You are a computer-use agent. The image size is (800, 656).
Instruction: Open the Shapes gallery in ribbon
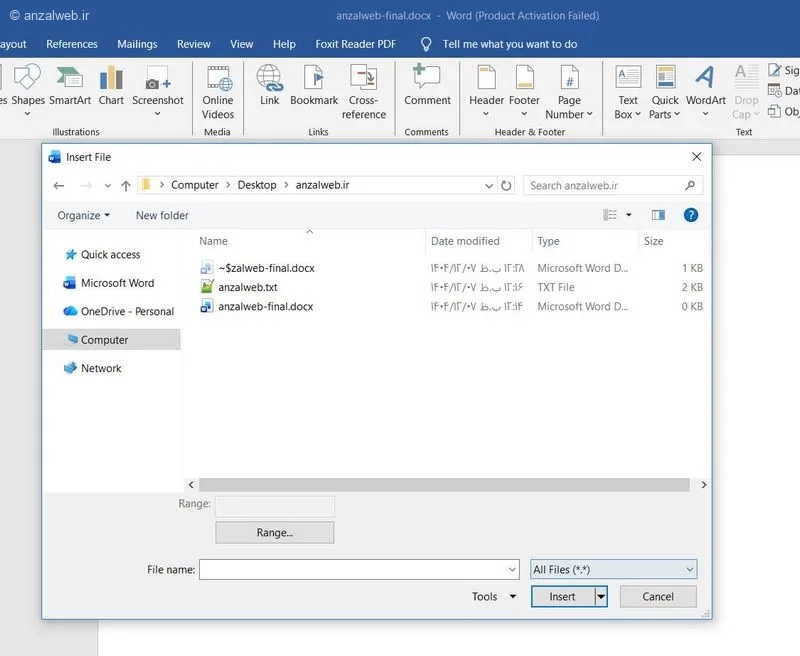28,90
